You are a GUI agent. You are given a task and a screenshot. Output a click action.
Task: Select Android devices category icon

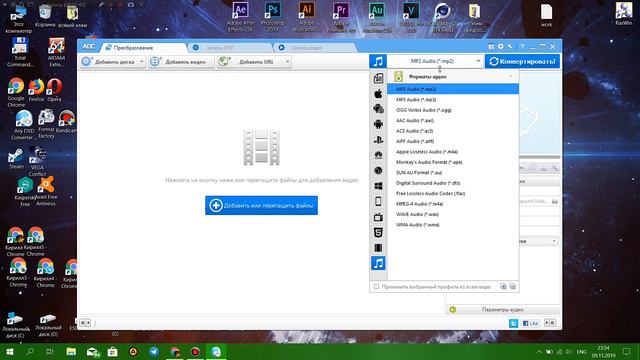tap(378, 124)
